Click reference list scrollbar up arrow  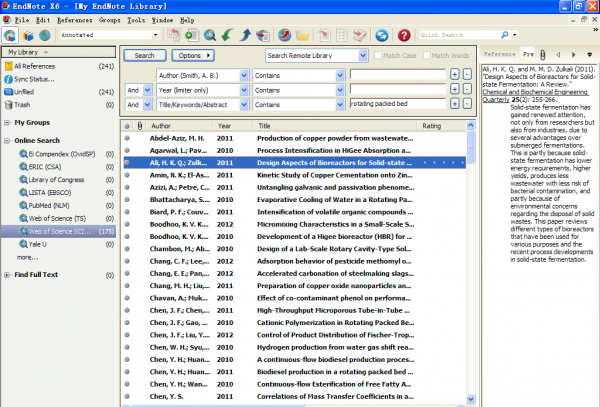pyautogui.click(x=471, y=125)
